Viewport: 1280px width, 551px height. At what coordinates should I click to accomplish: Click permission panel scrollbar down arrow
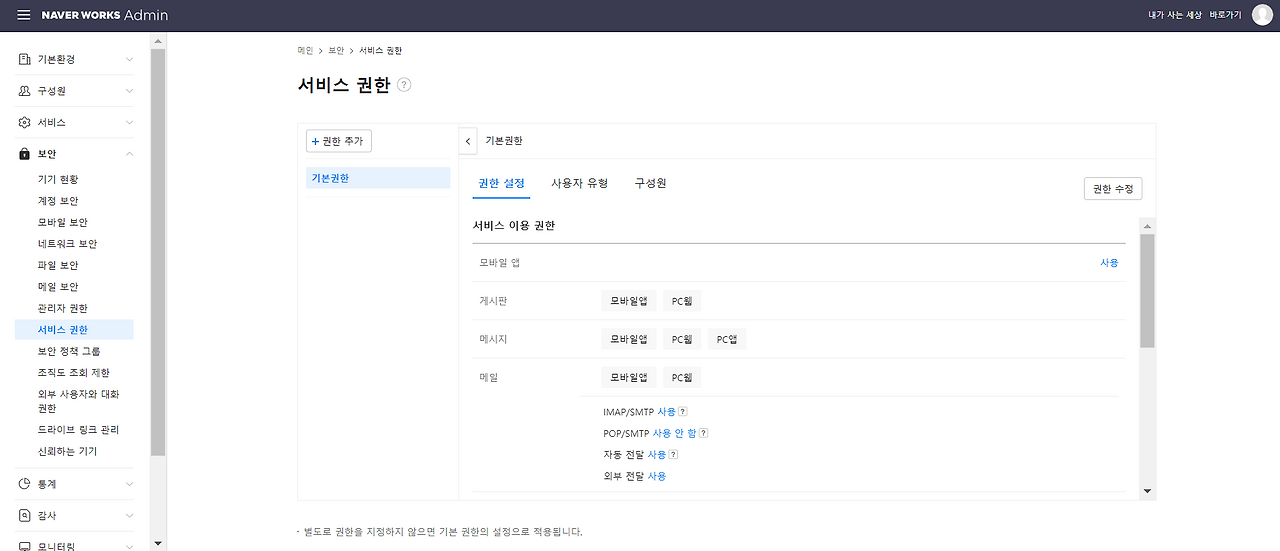click(1147, 491)
